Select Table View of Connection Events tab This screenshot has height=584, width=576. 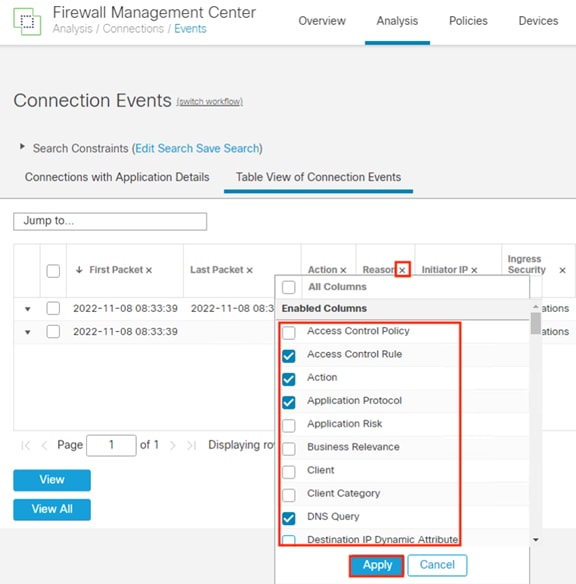pos(319,177)
